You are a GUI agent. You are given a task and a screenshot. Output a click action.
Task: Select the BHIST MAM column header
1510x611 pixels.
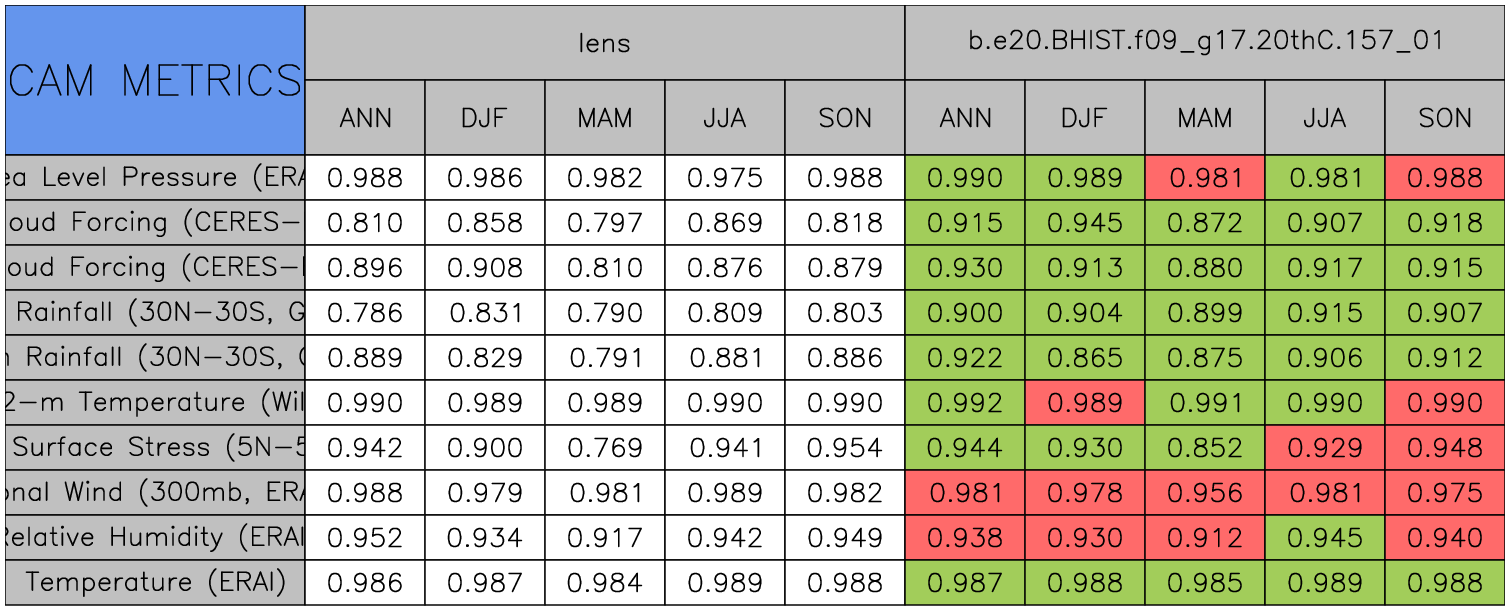(x=1205, y=118)
